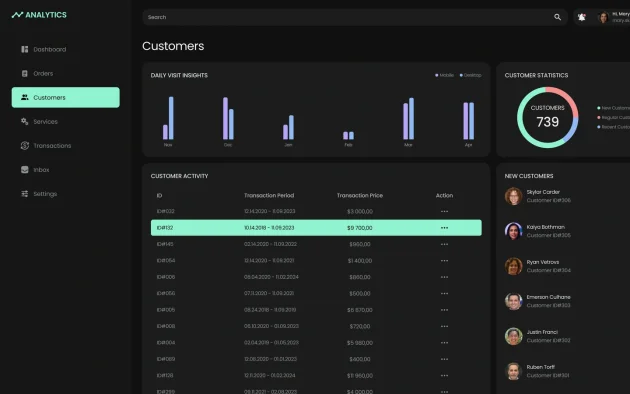The height and width of the screenshot is (394, 630).
Task: Open action menu for $6 870,00 row
Action: coord(444,310)
